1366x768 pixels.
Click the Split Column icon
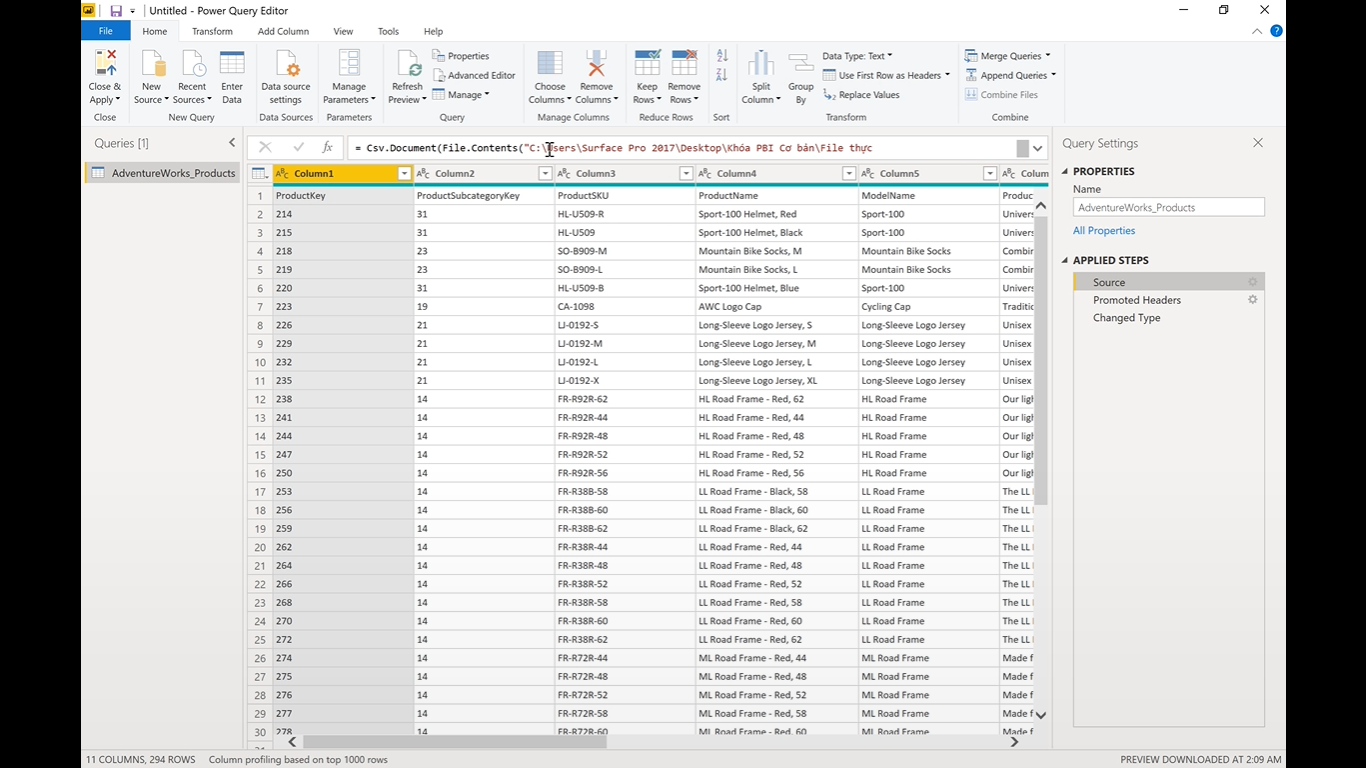click(x=761, y=64)
